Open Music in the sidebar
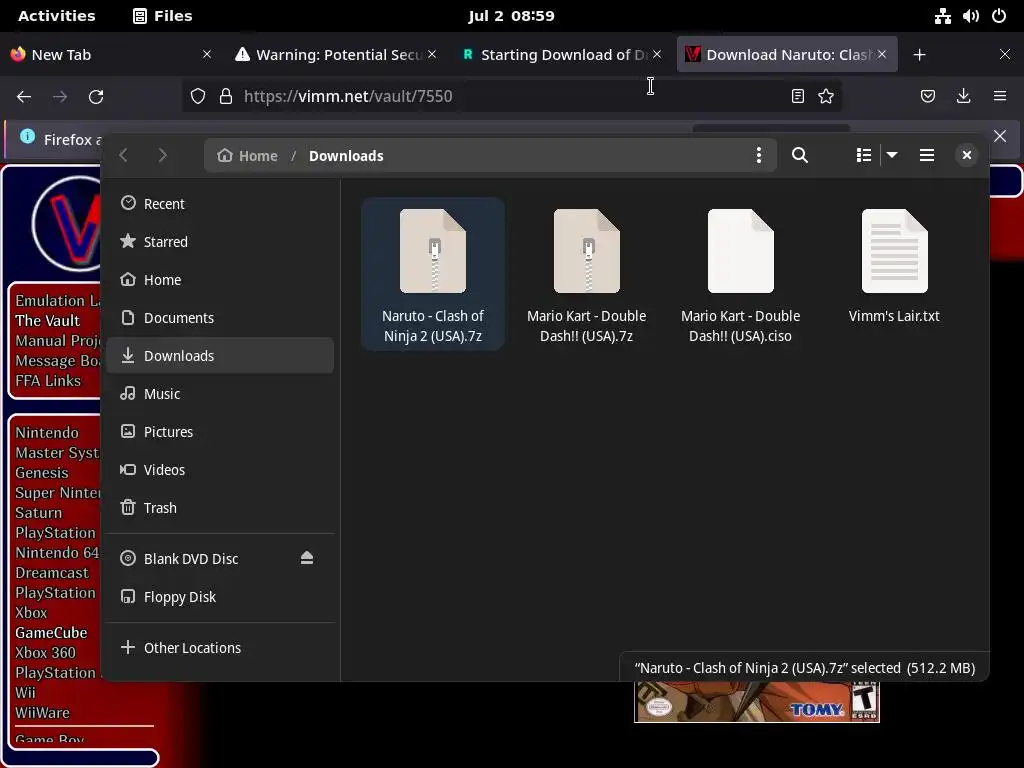Viewport: 1024px width, 768px height. point(220,393)
